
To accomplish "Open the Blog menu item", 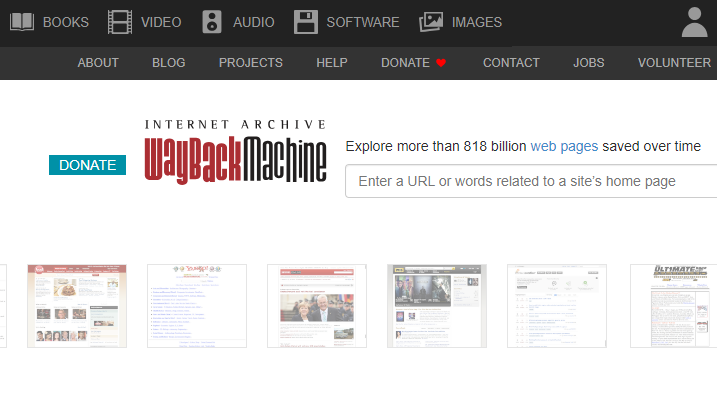I will (169, 63).
